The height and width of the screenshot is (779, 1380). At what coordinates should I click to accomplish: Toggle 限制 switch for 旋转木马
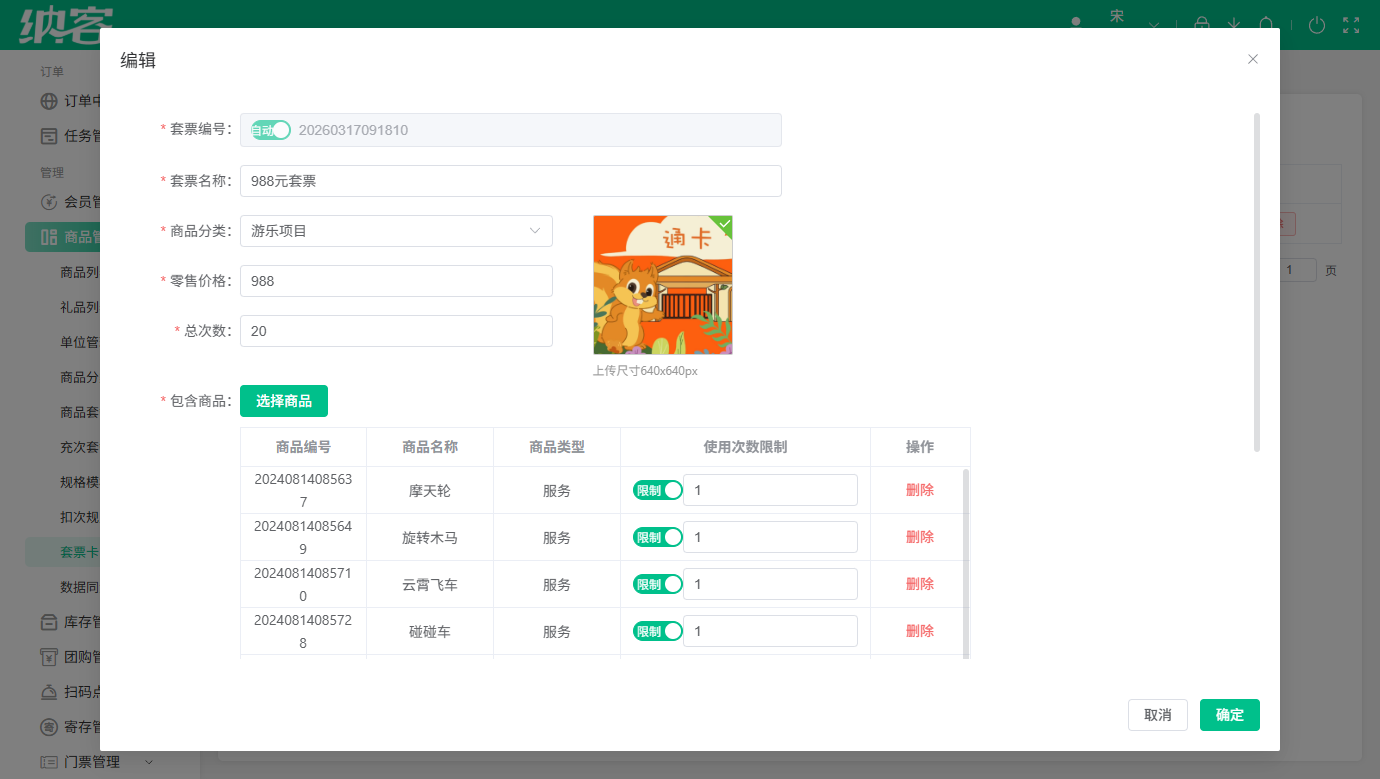tap(658, 537)
